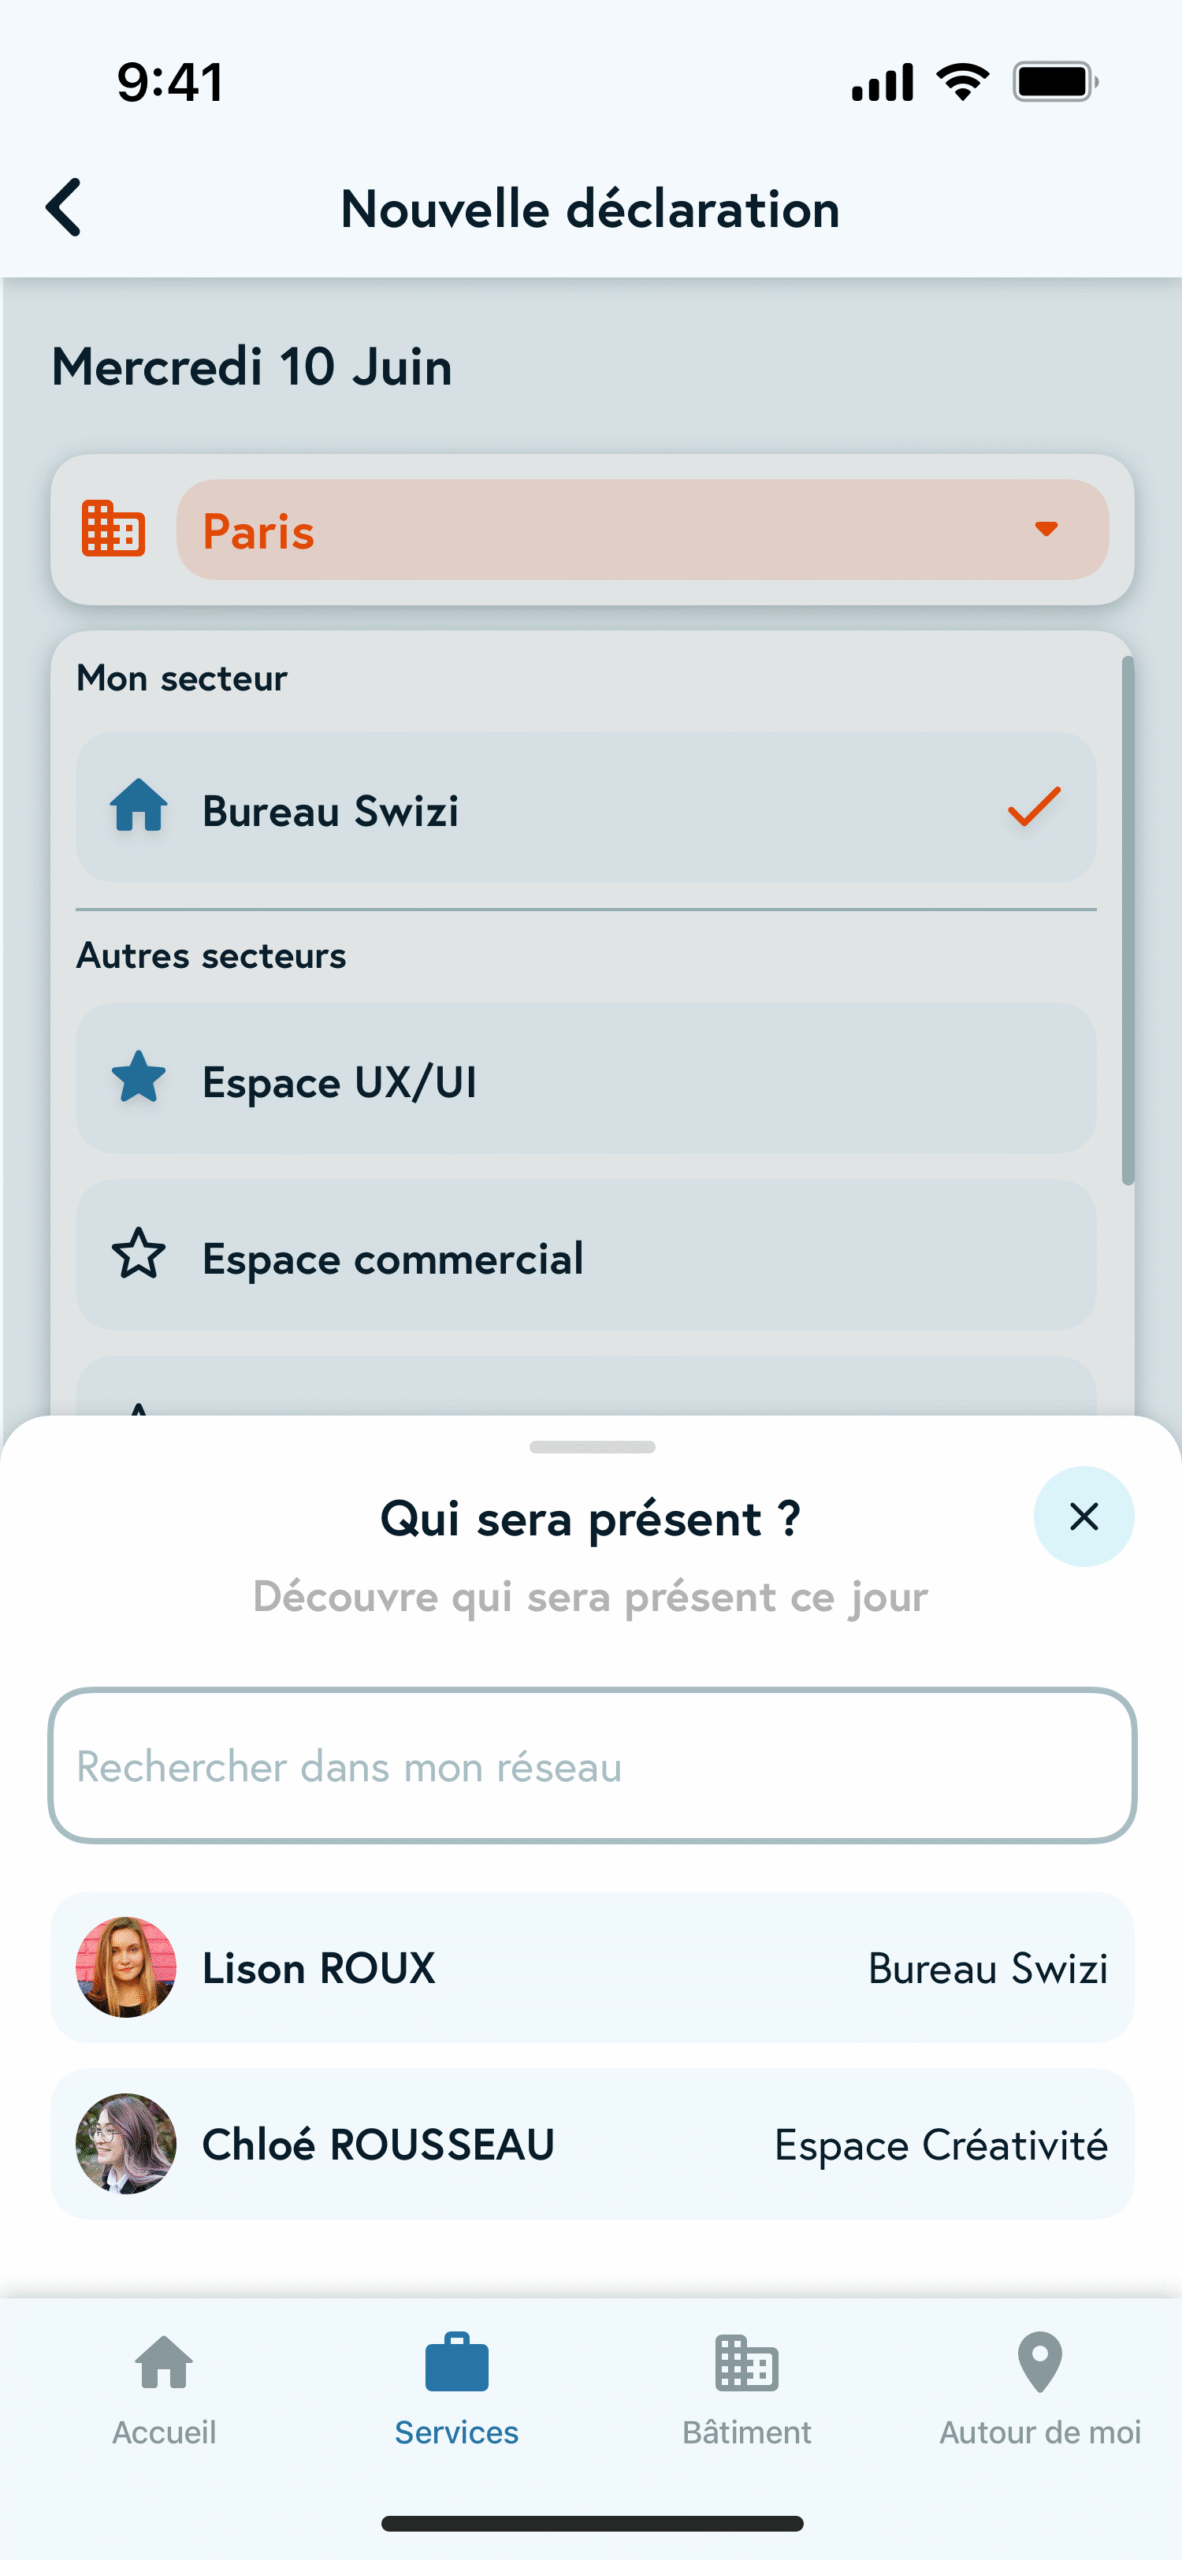Select the Bureau Swizi orange checkmark
The height and width of the screenshot is (2560, 1182).
[1033, 806]
